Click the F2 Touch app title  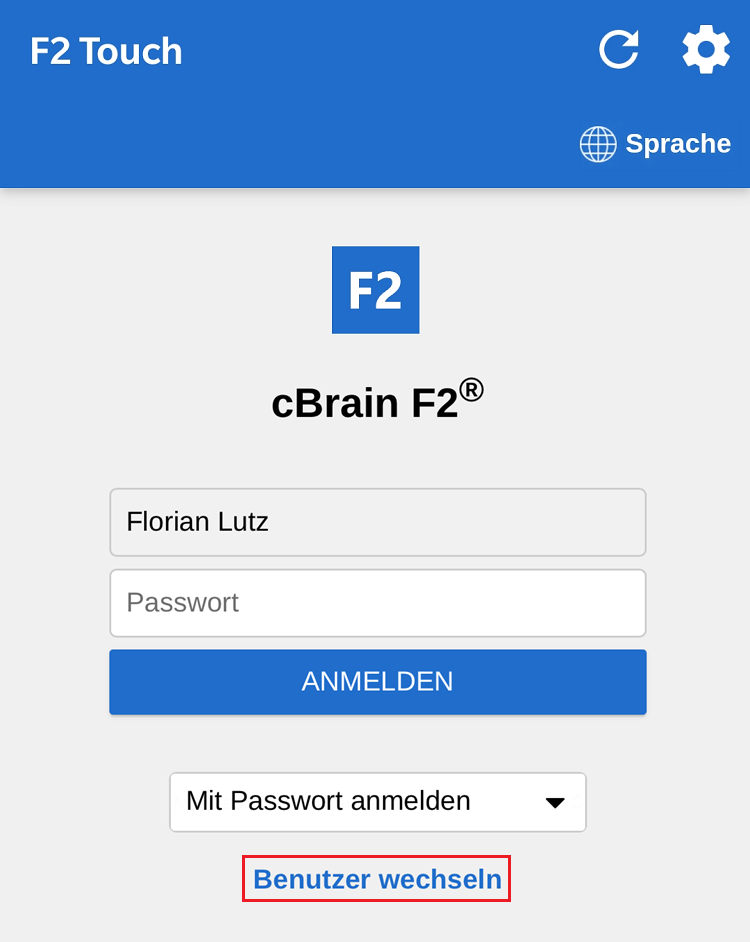[x=106, y=51]
